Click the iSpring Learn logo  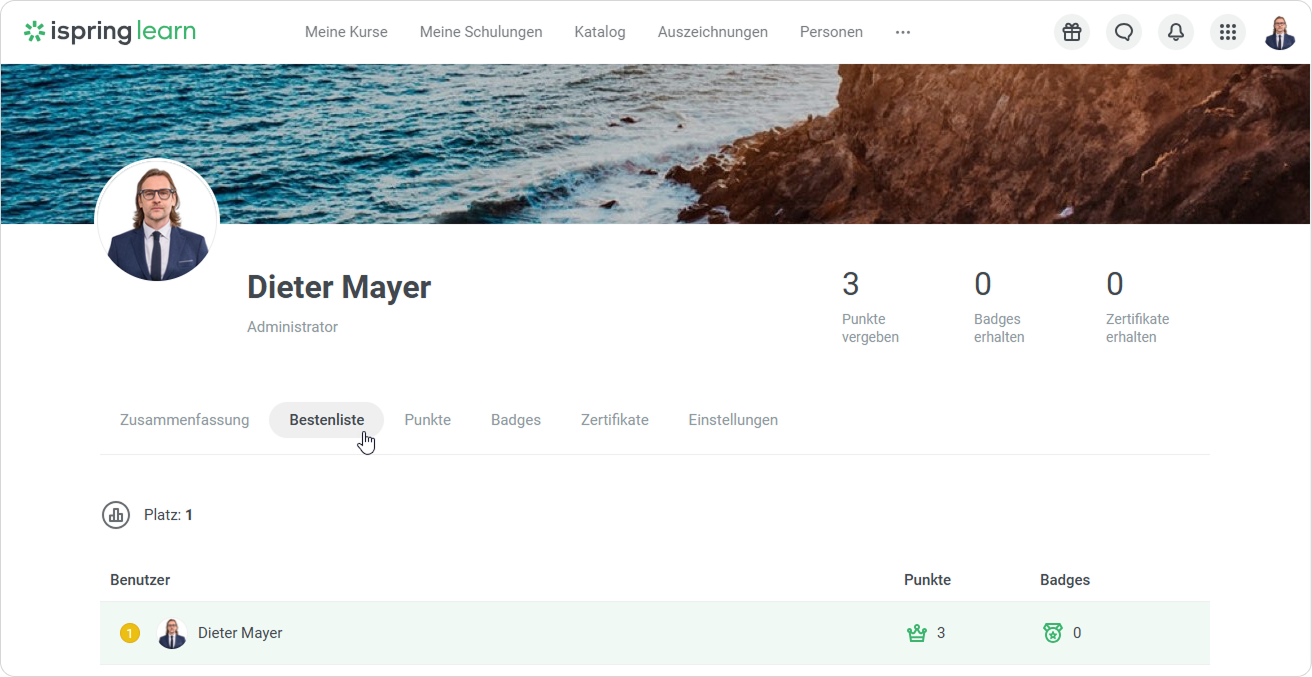click(110, 32)
